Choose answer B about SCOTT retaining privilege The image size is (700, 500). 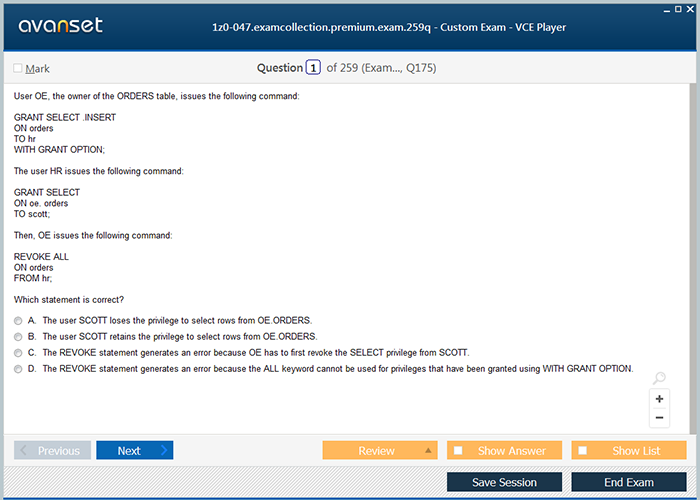(18, 337)
